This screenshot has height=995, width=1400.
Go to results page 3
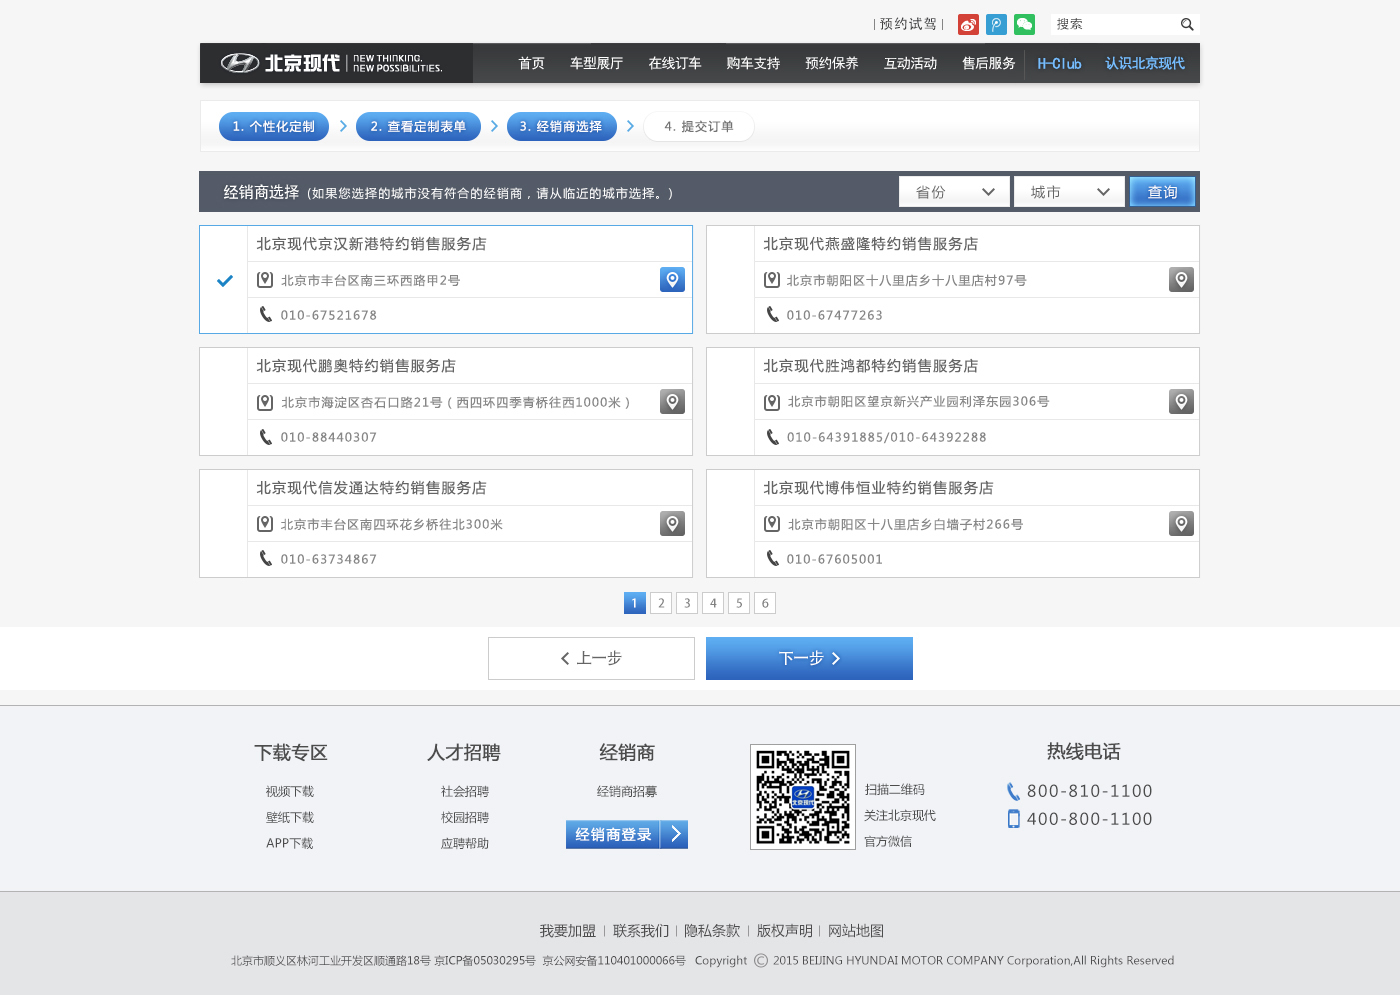(x=687, y=603)
